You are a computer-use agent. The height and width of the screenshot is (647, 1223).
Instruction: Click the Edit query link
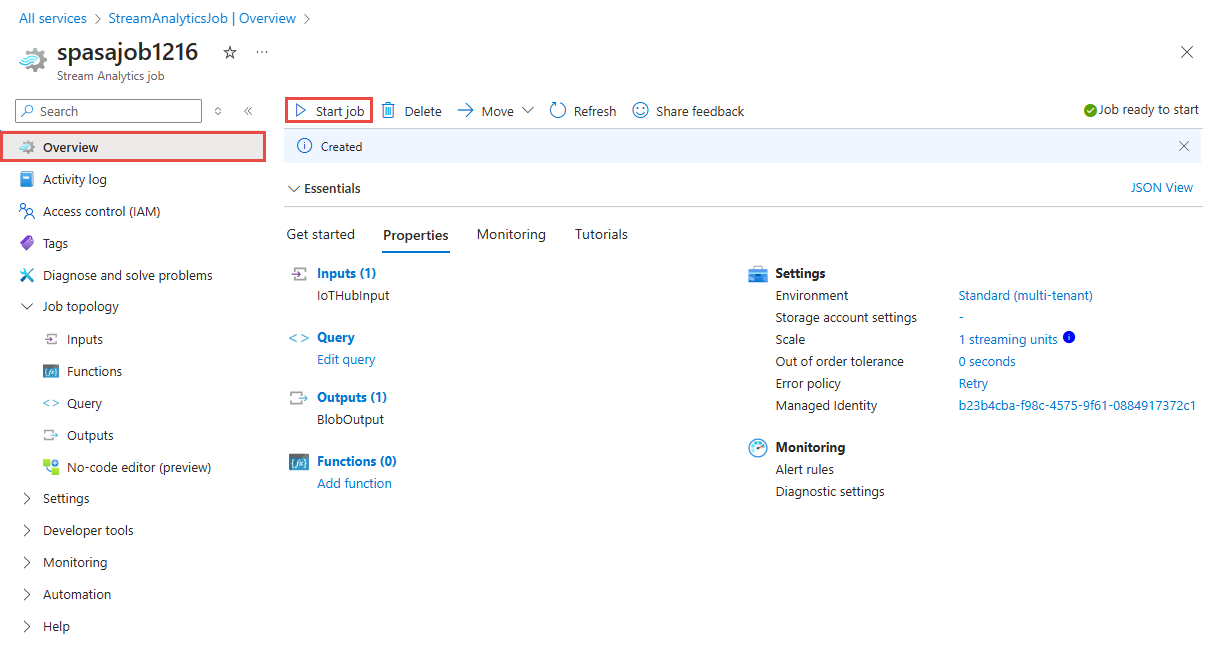(x=346, y=360)
